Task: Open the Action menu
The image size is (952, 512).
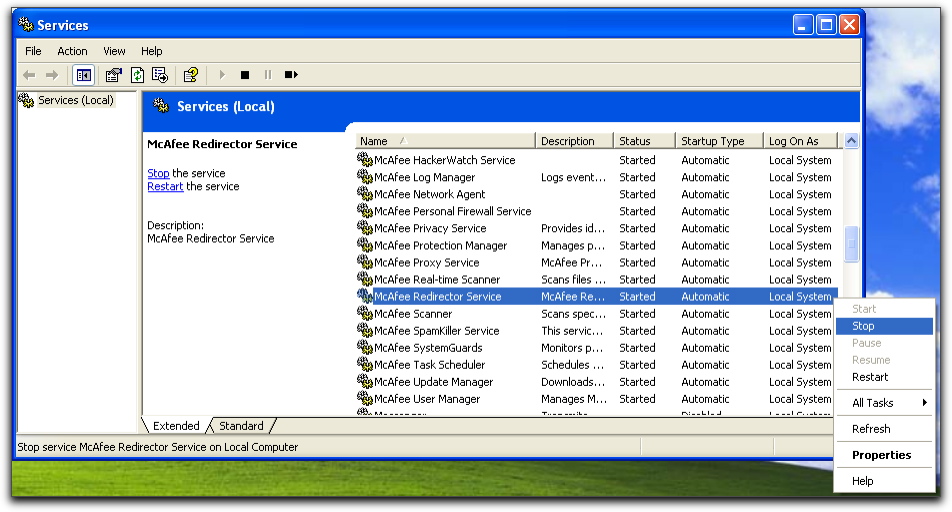Action: tap(72, 51)
